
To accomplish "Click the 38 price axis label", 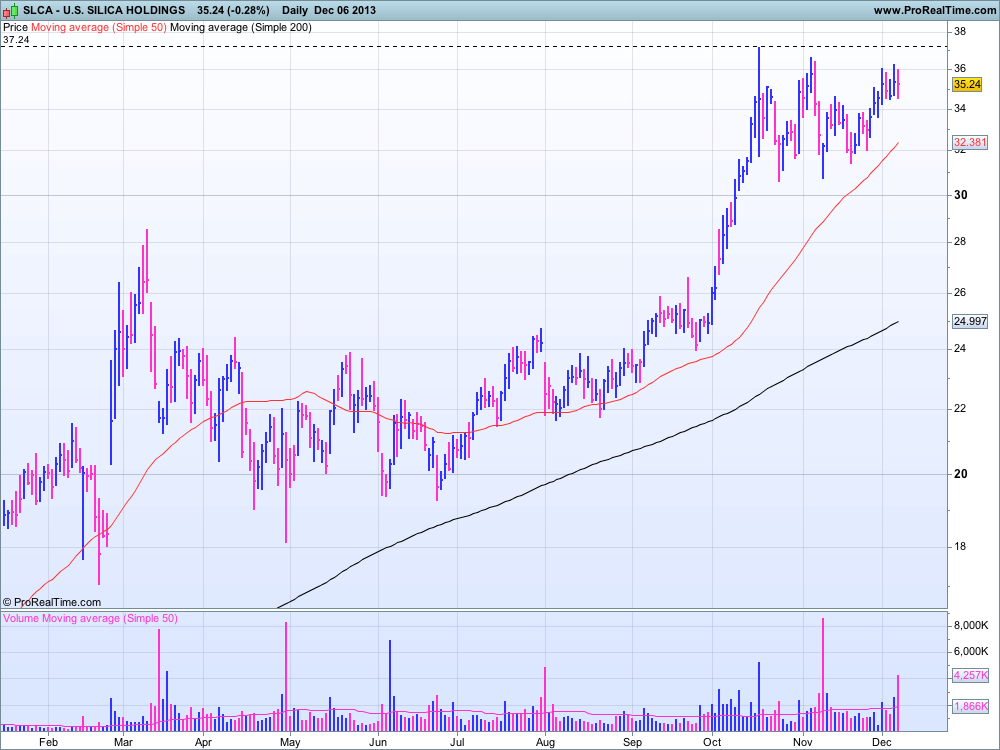I will pos(960,31).
